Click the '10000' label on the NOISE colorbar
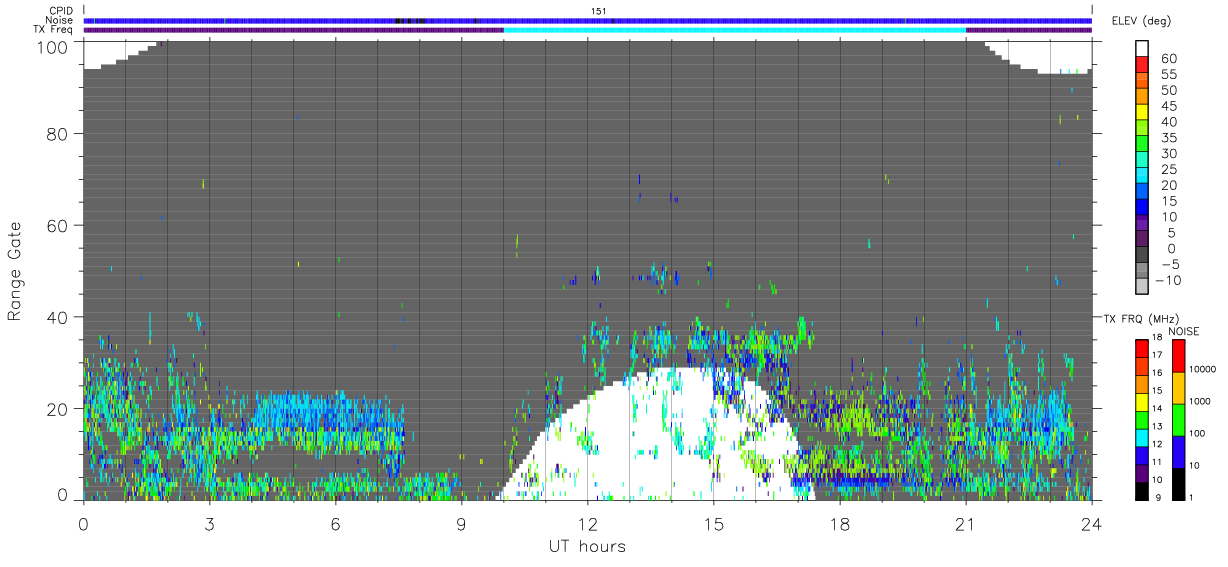This screenshot has height=567, width=1228. (1203, 369)
